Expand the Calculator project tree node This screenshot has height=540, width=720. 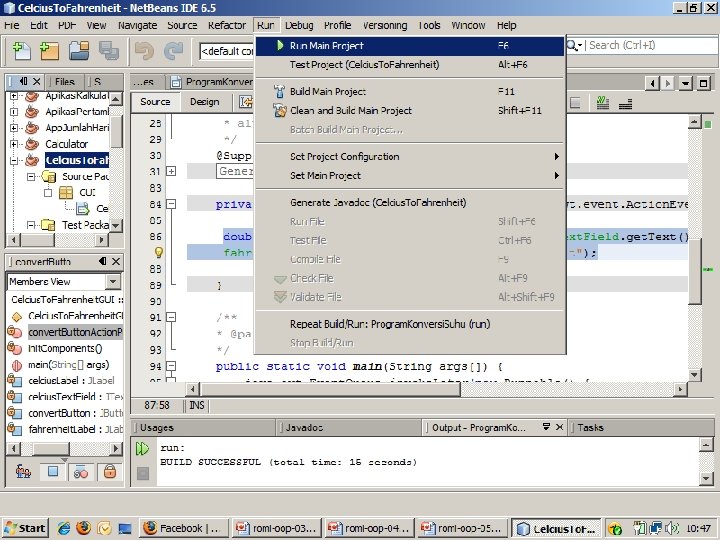14,144
